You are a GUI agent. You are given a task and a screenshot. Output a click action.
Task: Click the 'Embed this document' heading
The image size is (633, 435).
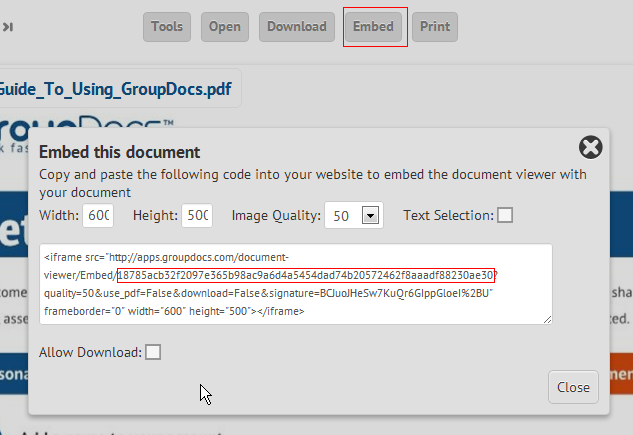coord(119,152)
